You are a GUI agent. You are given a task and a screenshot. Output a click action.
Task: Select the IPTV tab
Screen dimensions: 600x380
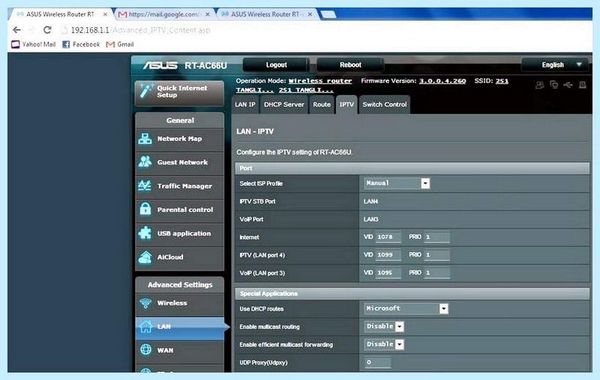click(347, 104)
